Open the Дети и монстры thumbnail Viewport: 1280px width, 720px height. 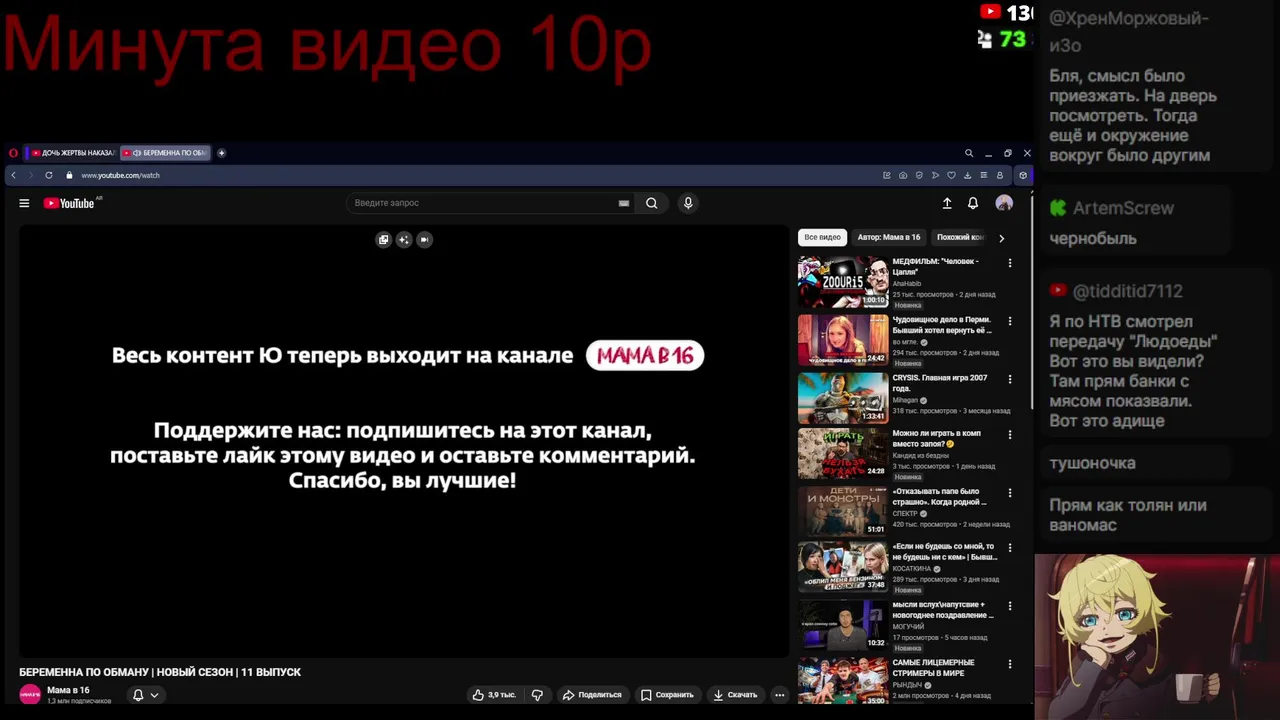842,511
